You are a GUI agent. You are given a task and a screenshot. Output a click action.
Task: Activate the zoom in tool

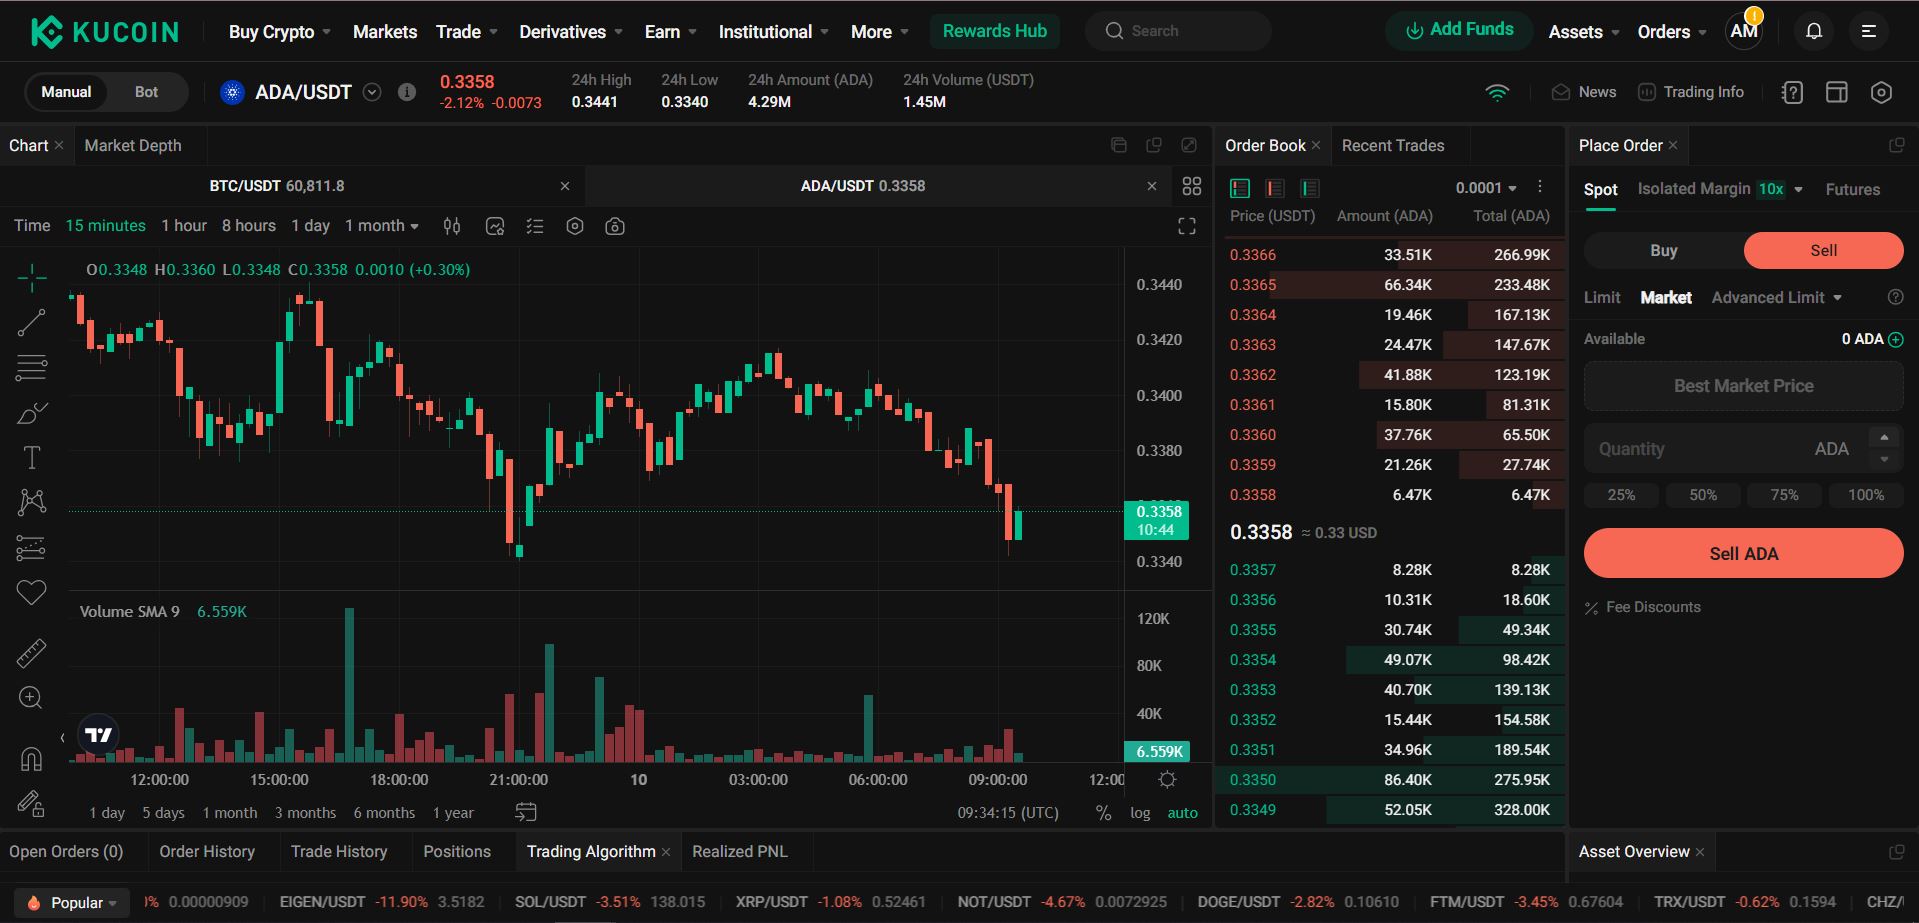click(32, 698)
